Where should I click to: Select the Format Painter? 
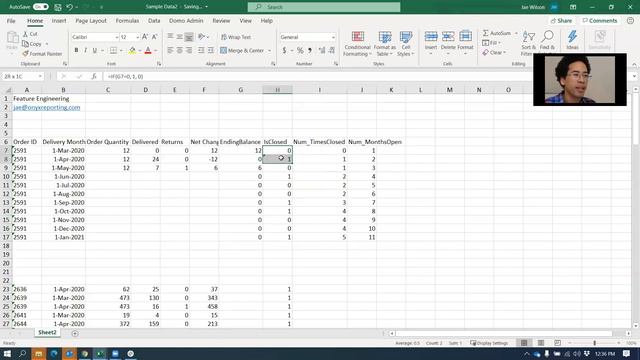coord(42,53)
